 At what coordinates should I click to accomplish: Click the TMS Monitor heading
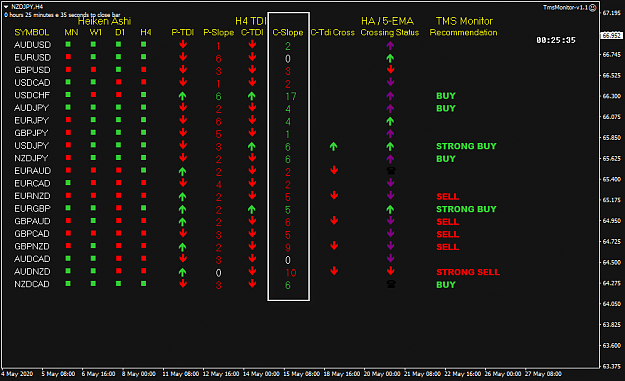tap(464, 21)
